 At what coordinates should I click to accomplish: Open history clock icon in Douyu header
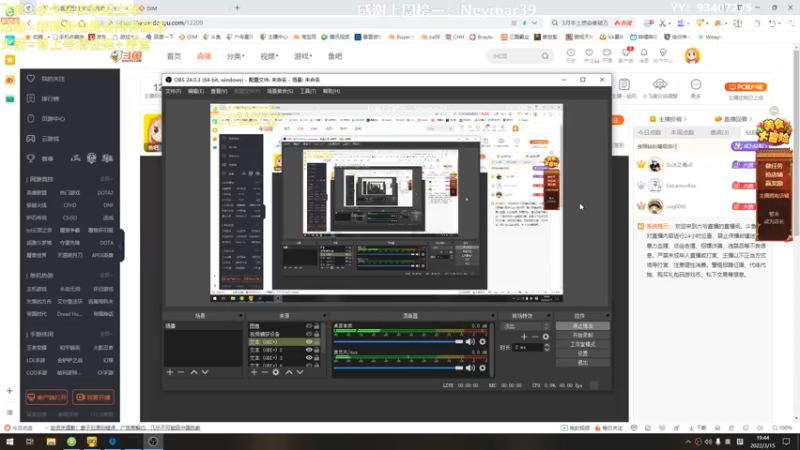tap(570, 55)
